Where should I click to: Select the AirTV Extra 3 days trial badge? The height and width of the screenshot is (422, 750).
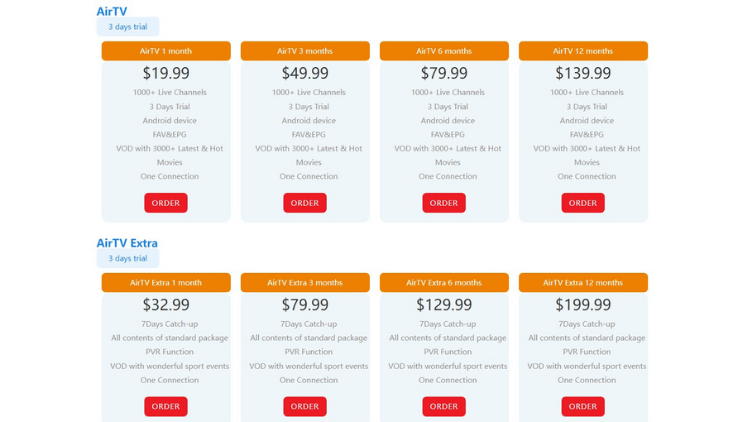128,259
